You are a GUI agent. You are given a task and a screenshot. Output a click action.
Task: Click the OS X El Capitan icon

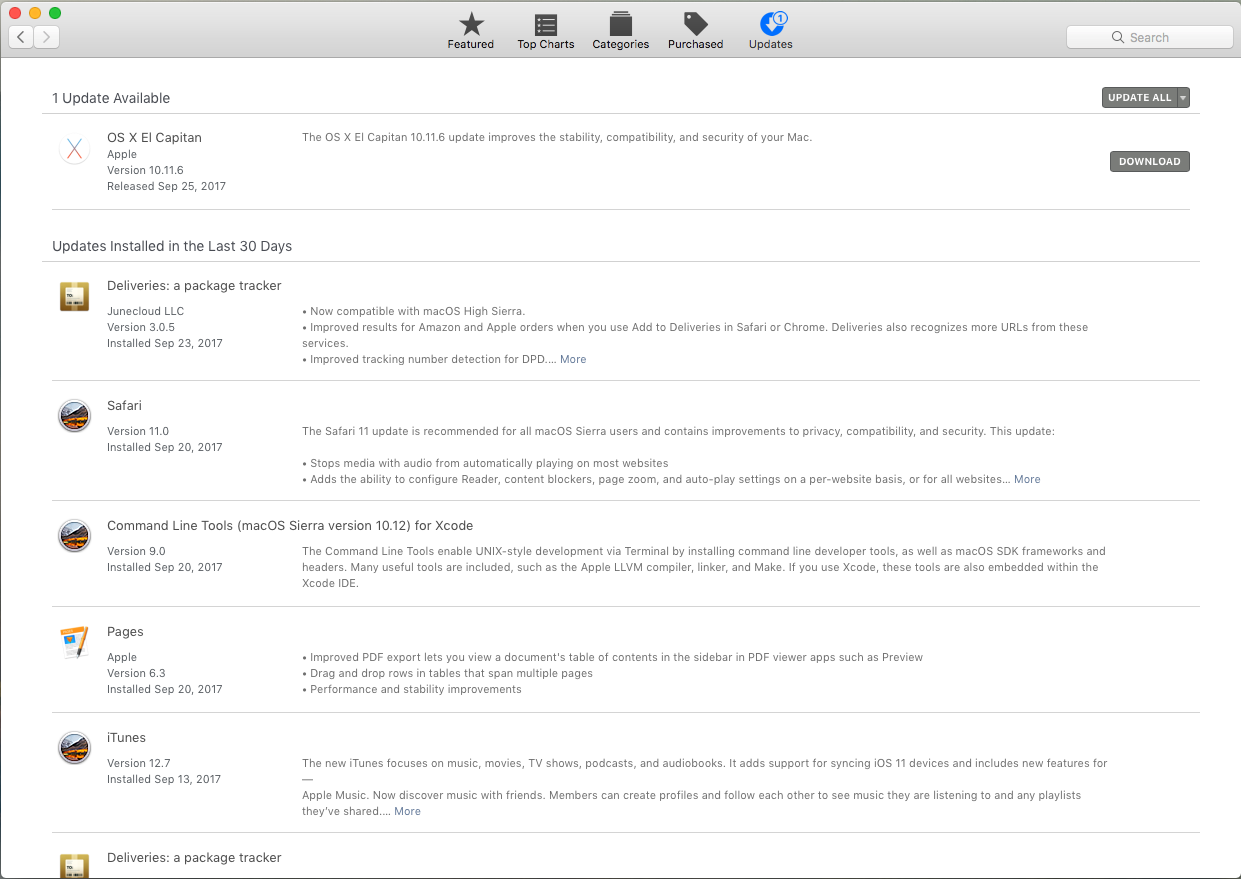[x=74, y=149]
